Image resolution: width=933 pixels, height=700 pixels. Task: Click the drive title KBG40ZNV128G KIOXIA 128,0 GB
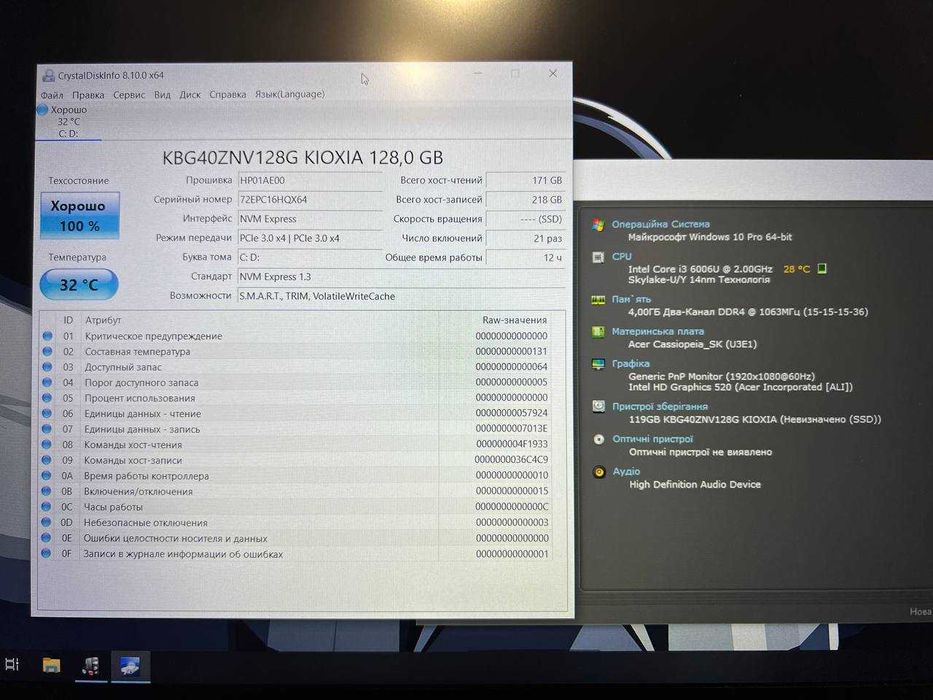(x=303, y=158)
